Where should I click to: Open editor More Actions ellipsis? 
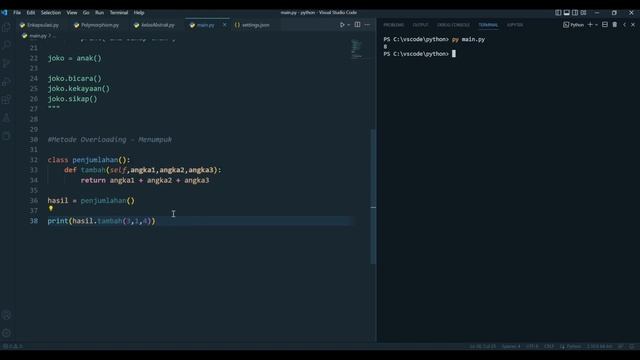tap(367, 25)
